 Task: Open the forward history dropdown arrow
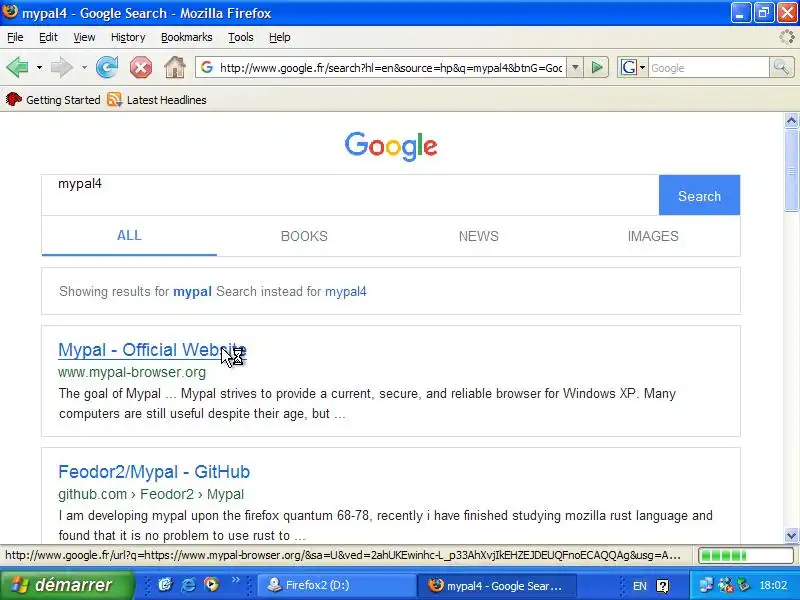point(84,67)
